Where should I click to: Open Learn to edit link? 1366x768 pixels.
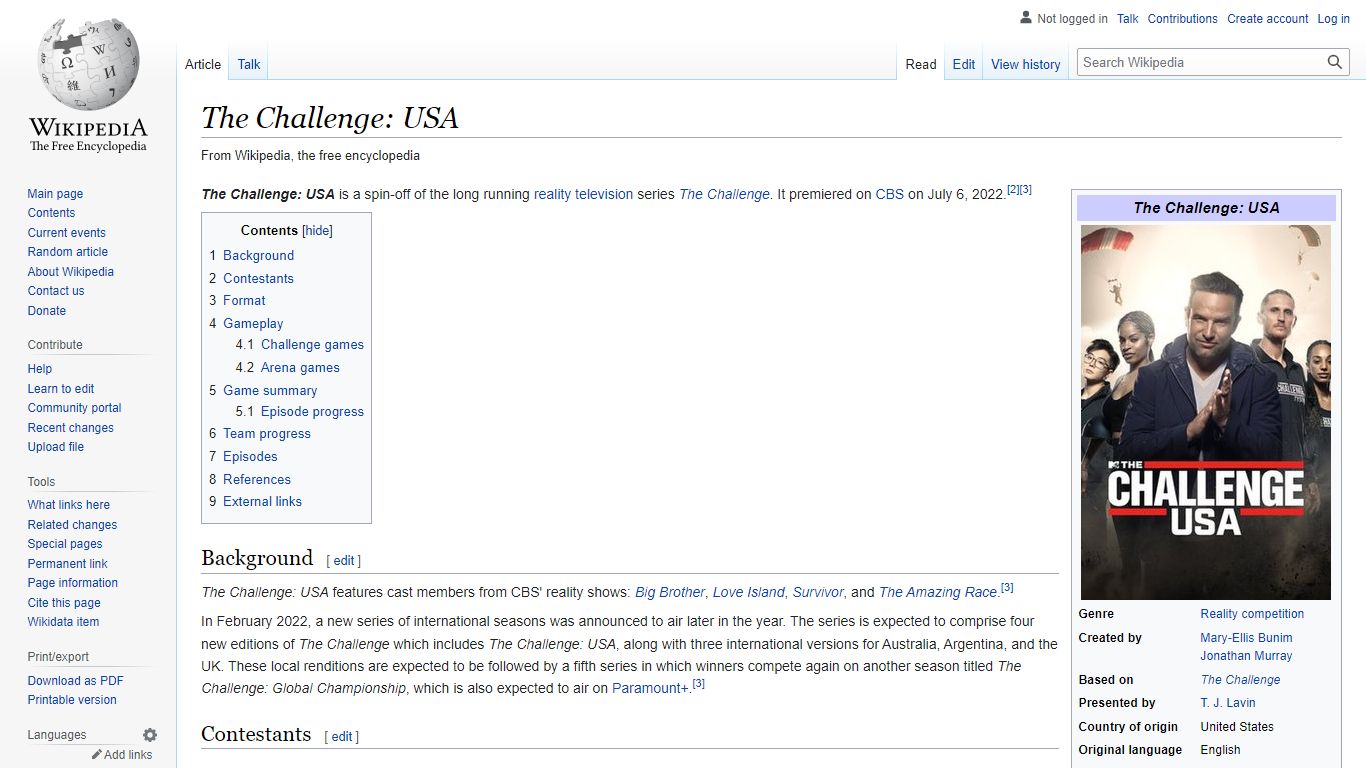point(61,389)
